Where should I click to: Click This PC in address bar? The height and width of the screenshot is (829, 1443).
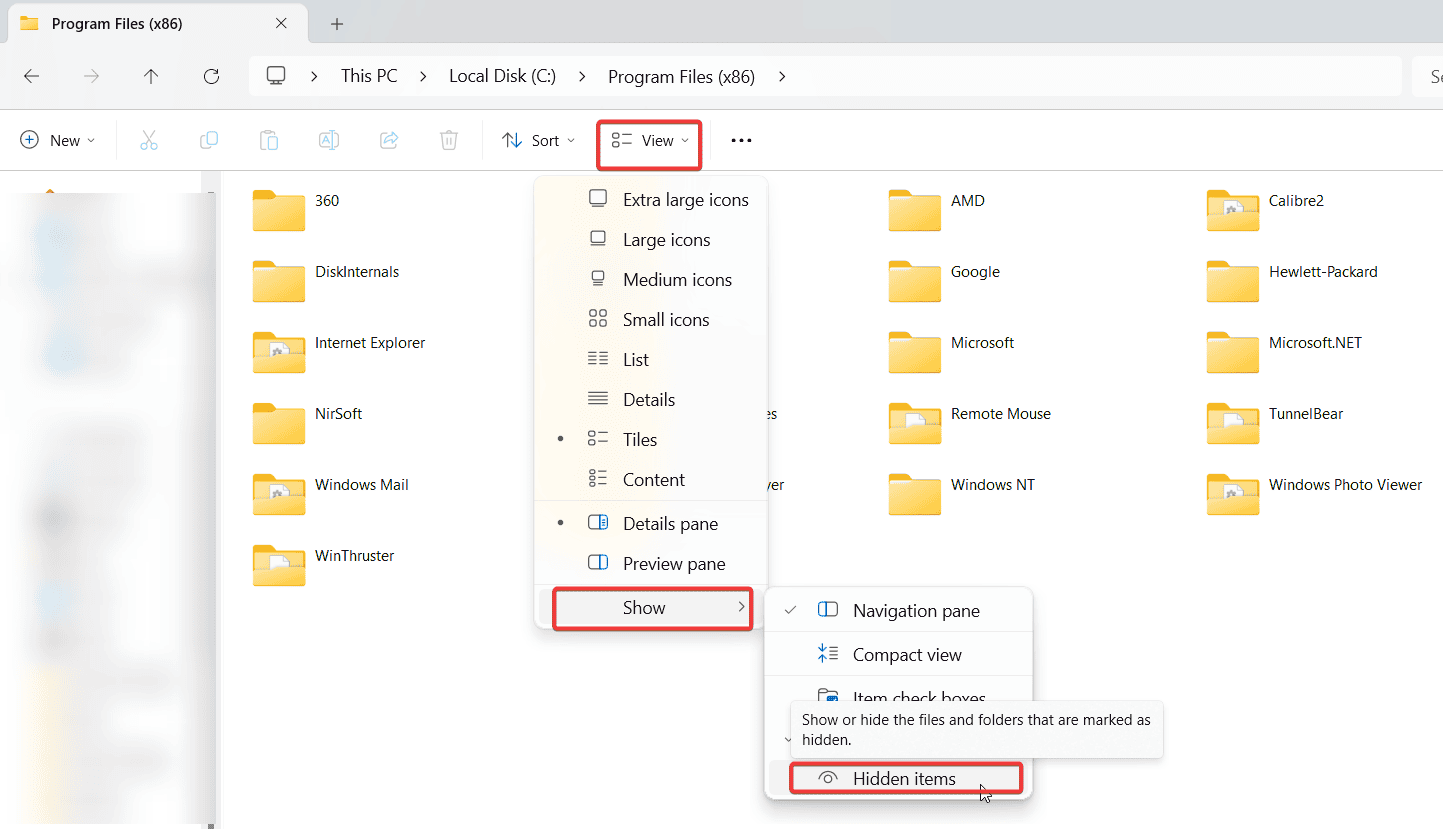369,76
